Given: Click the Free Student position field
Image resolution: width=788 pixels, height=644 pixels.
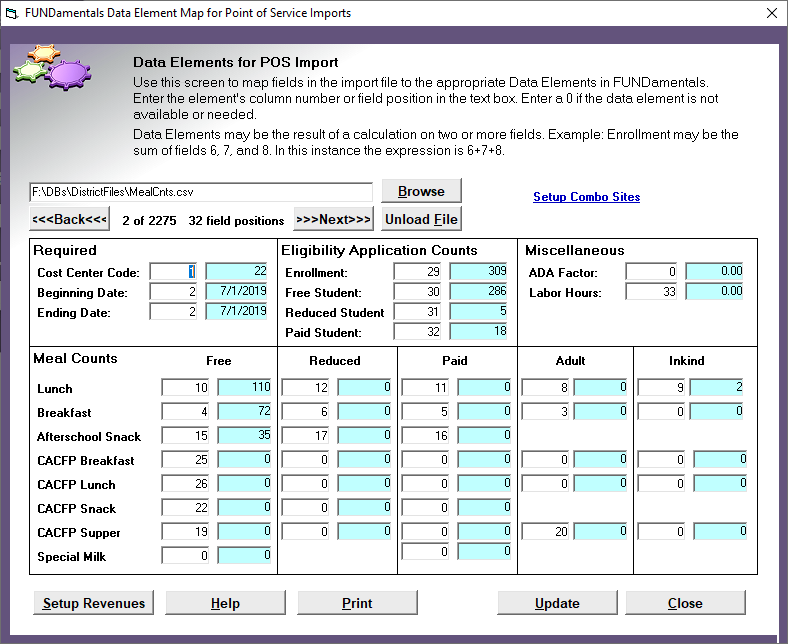Looking at the screenshot, I should tap(417, 292).
